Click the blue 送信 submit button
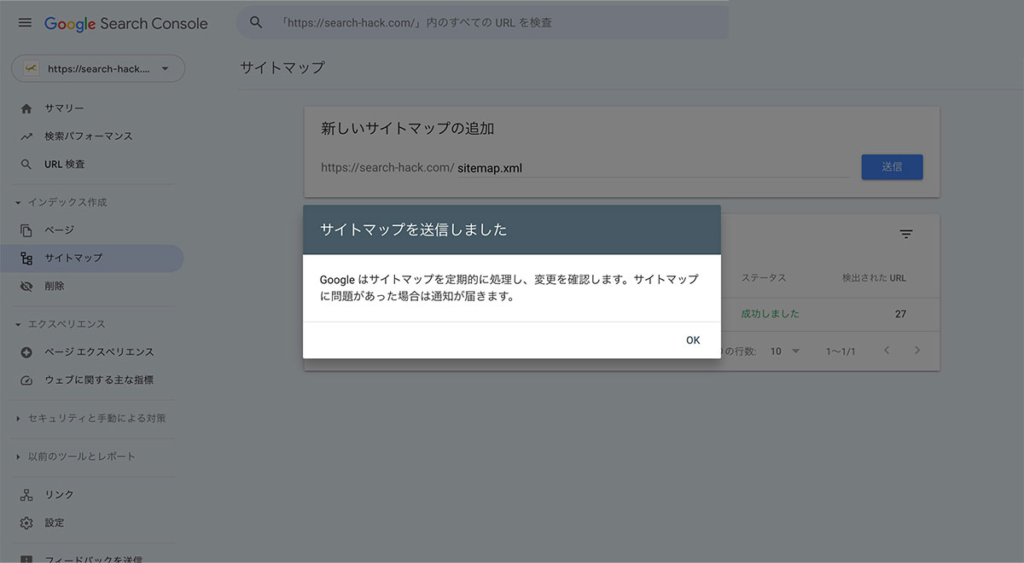 click(891, 167)
